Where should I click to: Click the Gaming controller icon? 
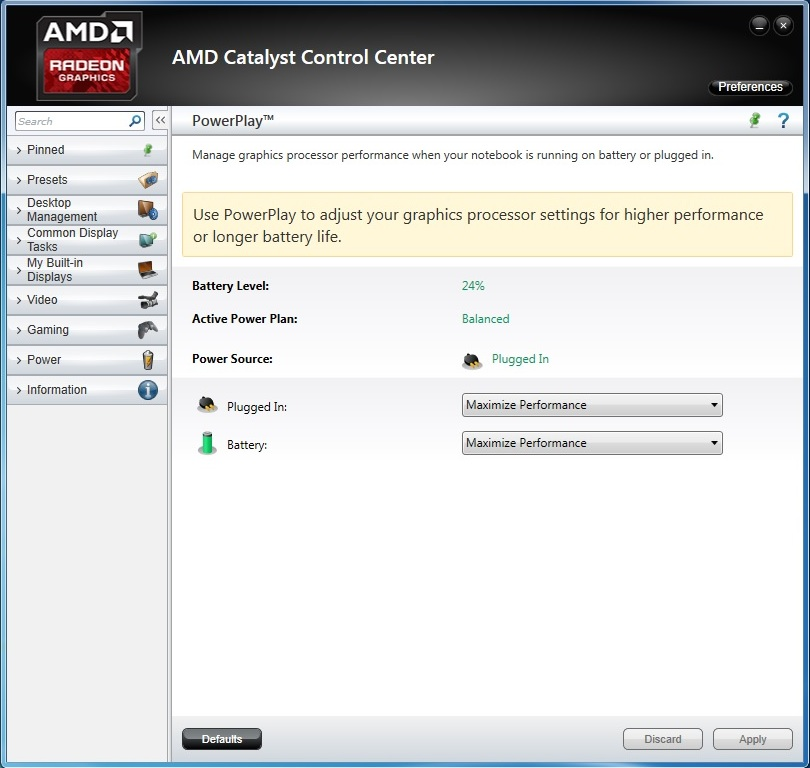pos(148,330)
